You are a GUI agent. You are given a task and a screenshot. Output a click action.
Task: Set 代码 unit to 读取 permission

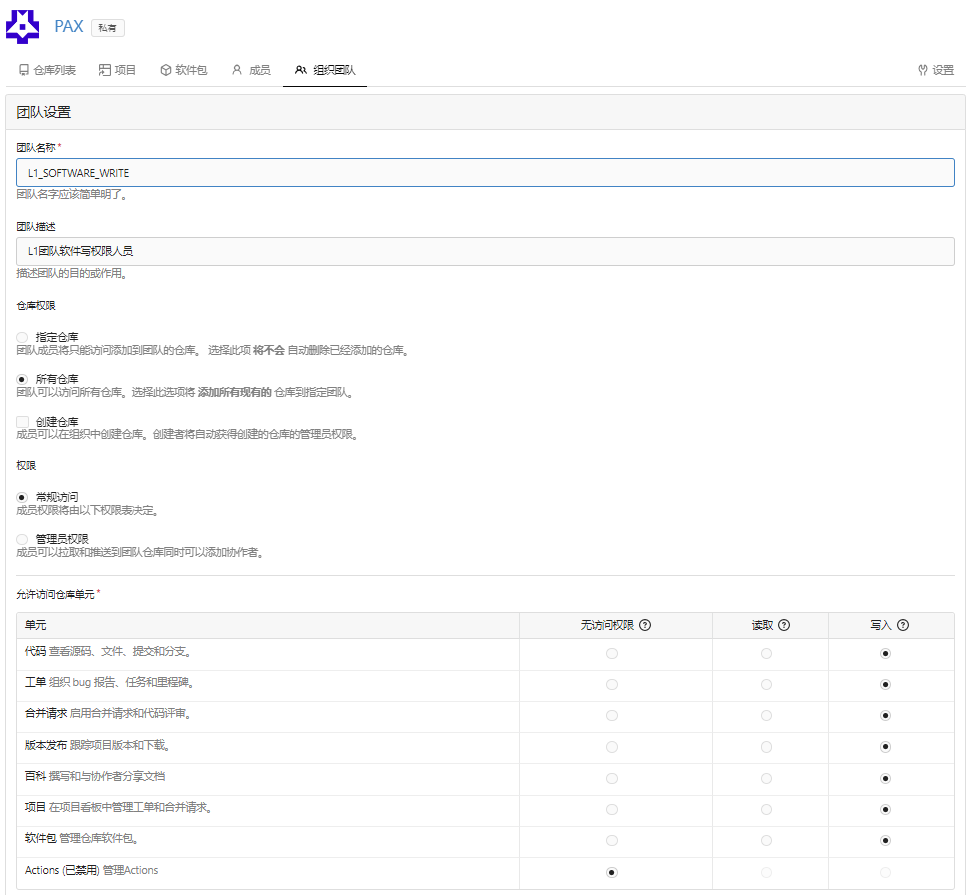pyautogui.click(x=766, y=653)
